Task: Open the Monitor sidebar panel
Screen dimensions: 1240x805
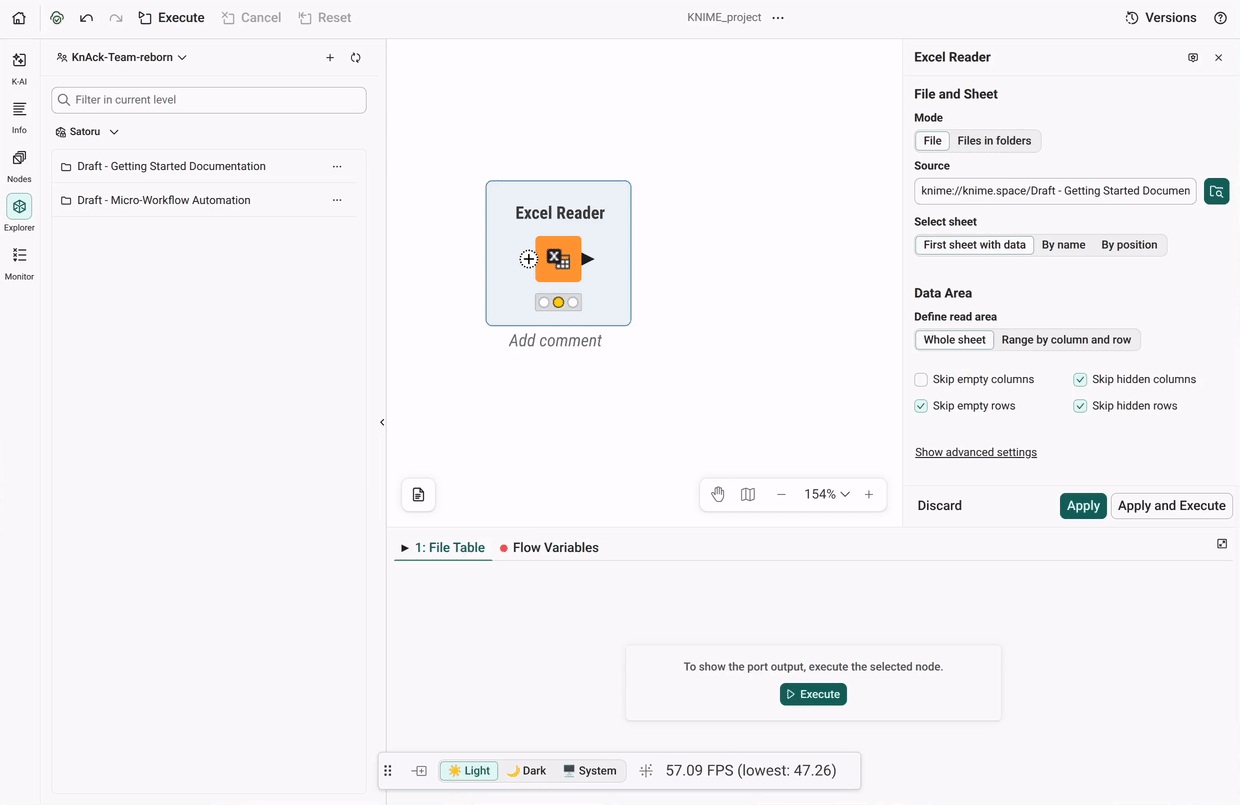Action: (19, 264)
